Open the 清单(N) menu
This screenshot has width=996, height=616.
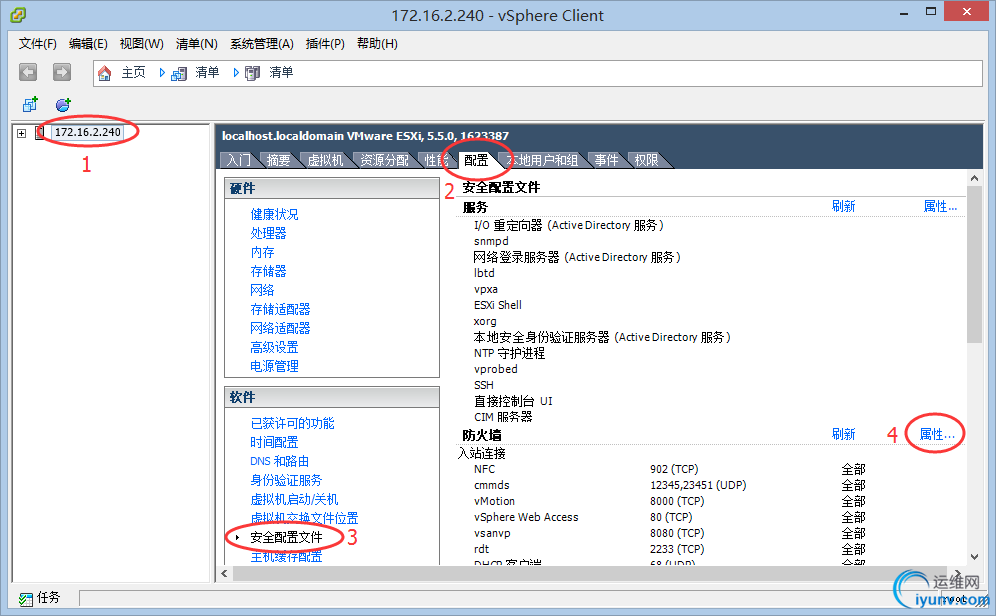point(197,44)
